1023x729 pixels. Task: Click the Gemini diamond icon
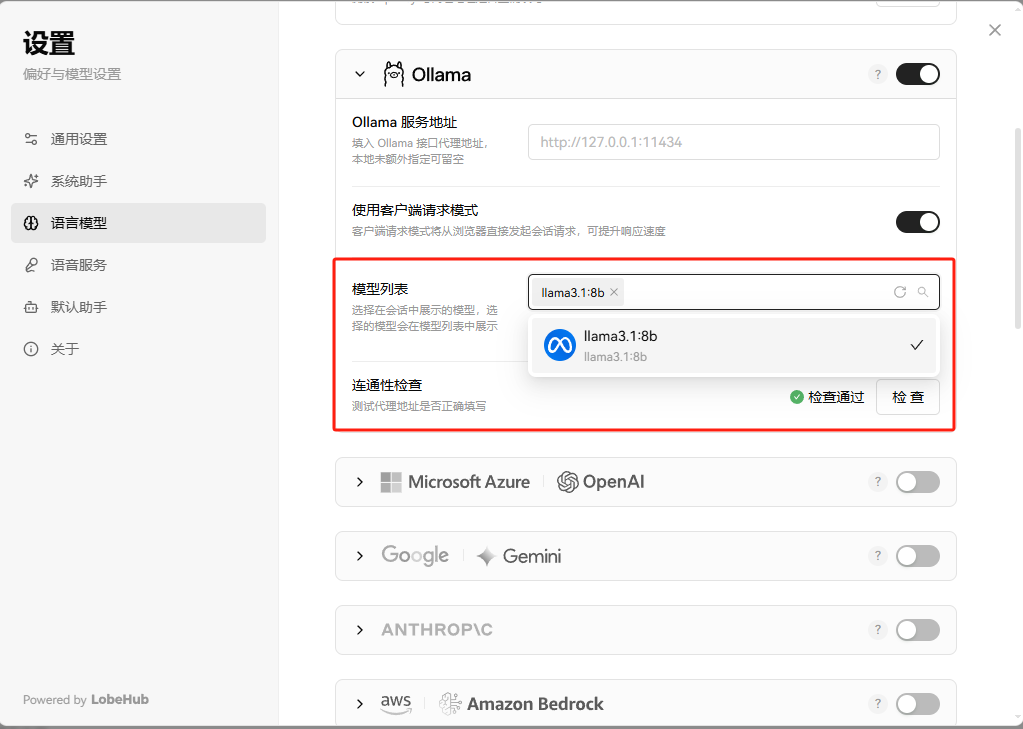coord(487,555)
